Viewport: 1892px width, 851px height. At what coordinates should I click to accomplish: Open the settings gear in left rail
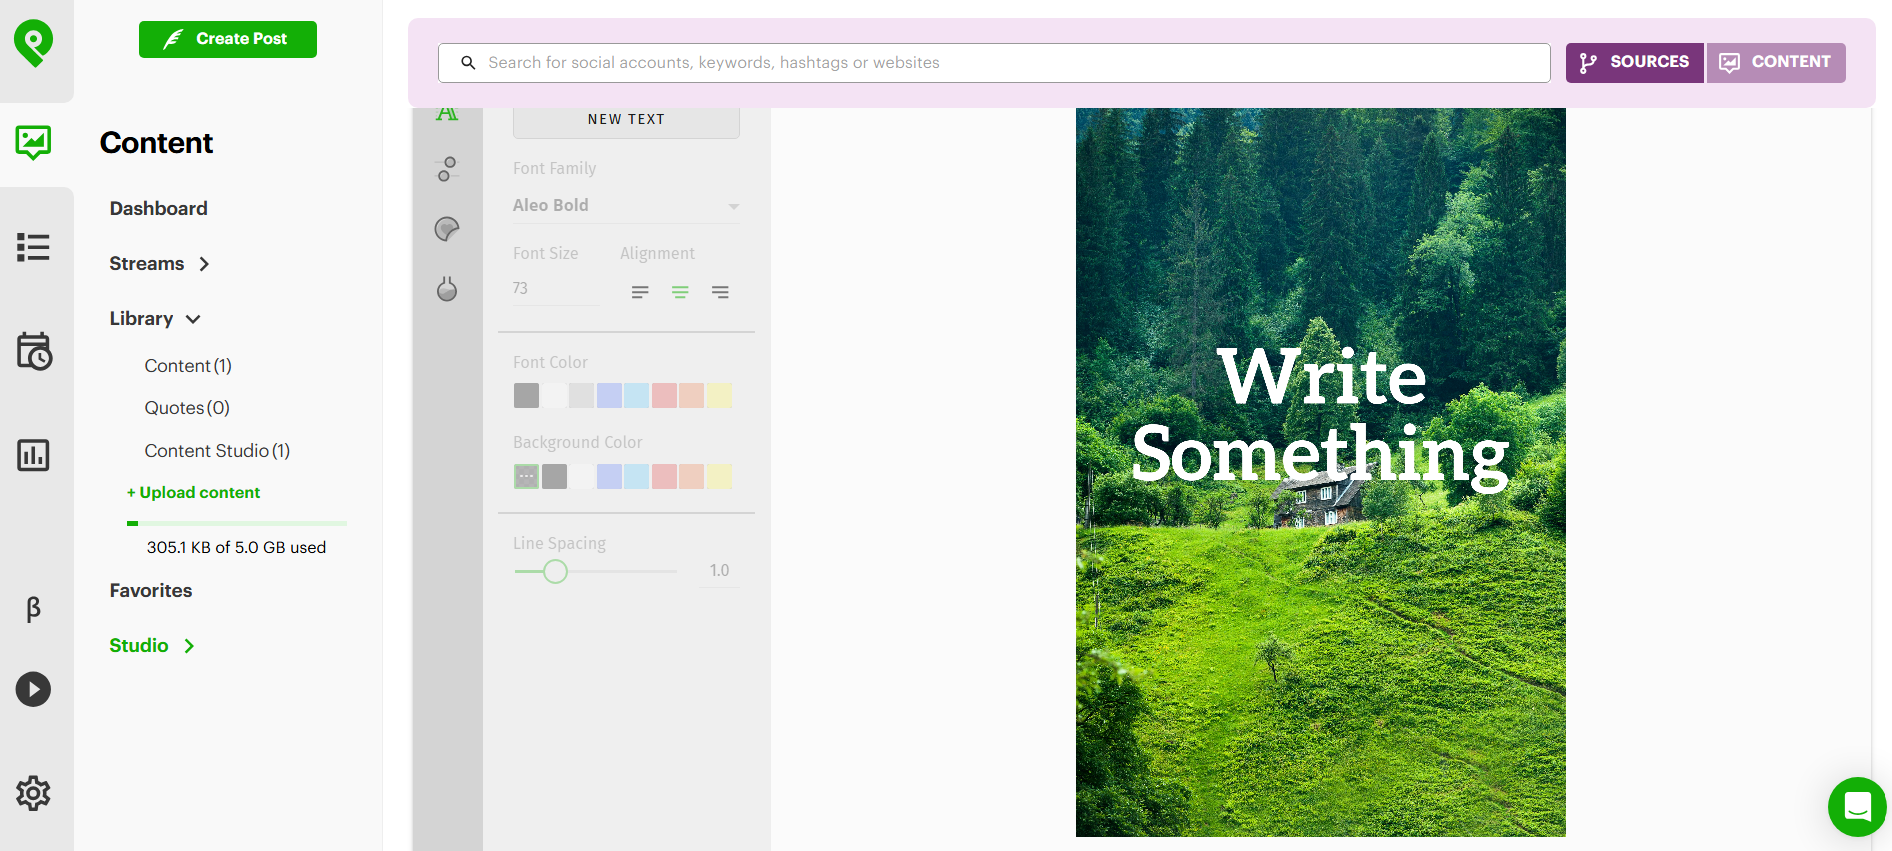point(33,793)
